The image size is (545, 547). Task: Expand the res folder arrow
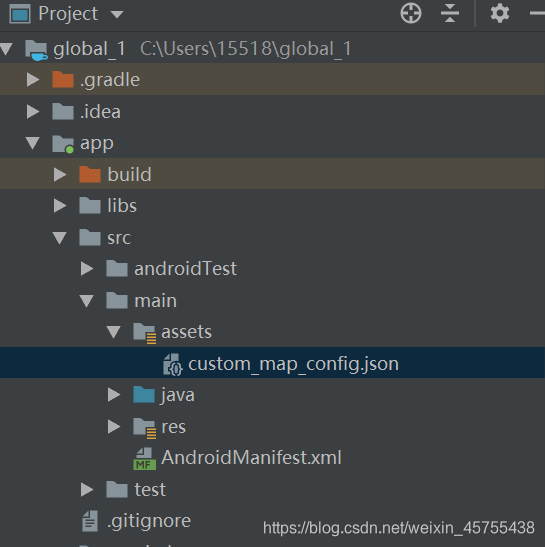click(x=114, y=427)
